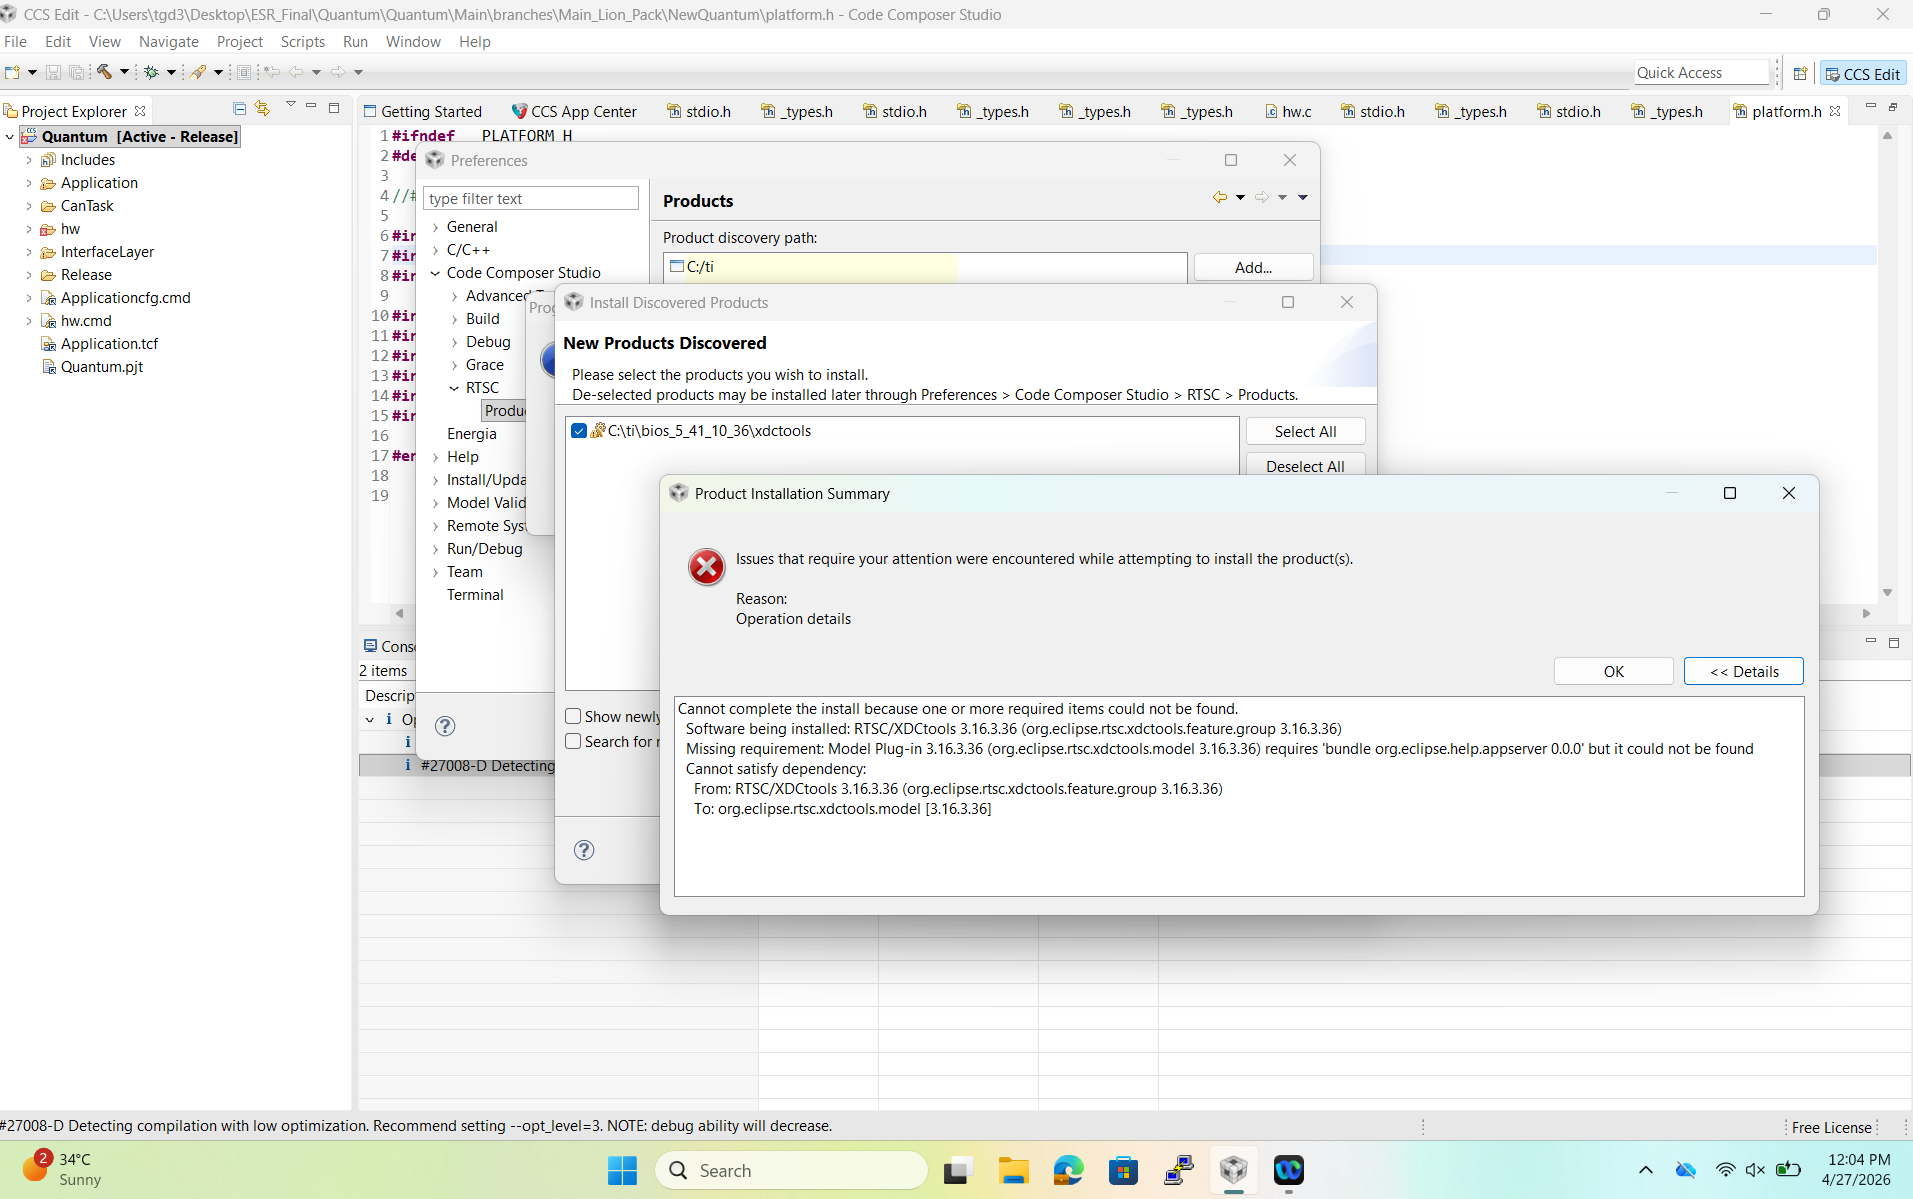
Task: Click the editor horizontal scroll right arrow
Action: [1866, 613]
